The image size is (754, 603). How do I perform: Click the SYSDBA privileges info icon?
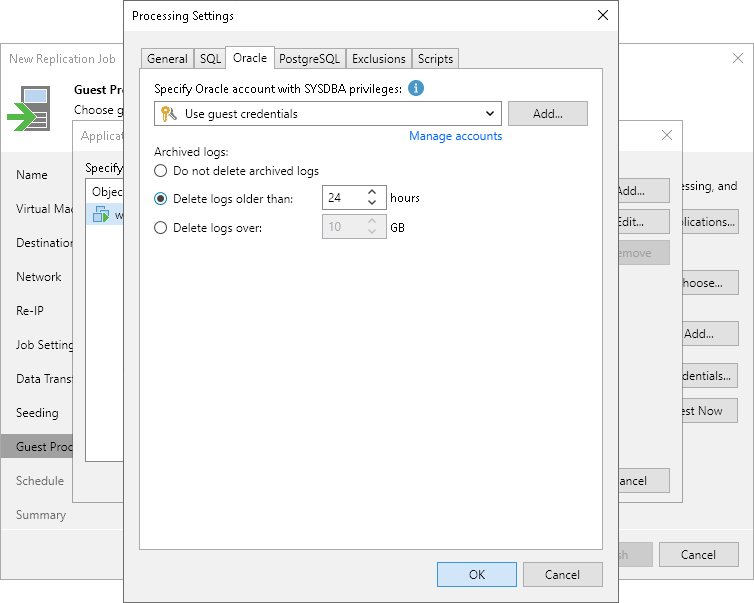(415, 88)
